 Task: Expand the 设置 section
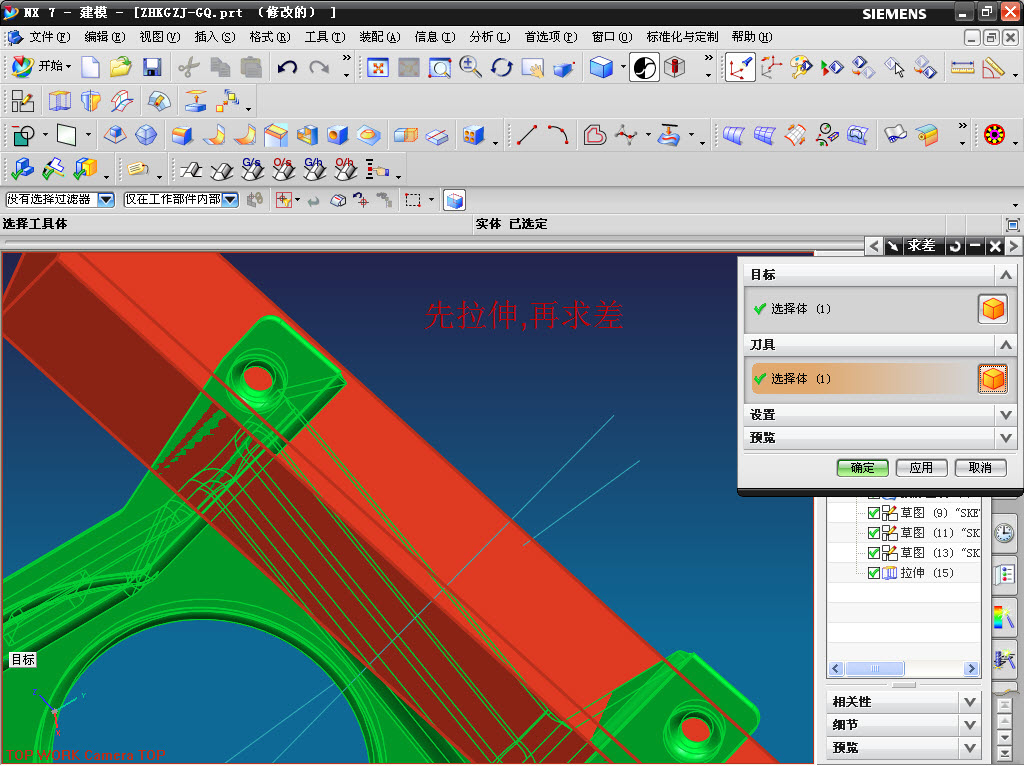(x=1006, y=415)
